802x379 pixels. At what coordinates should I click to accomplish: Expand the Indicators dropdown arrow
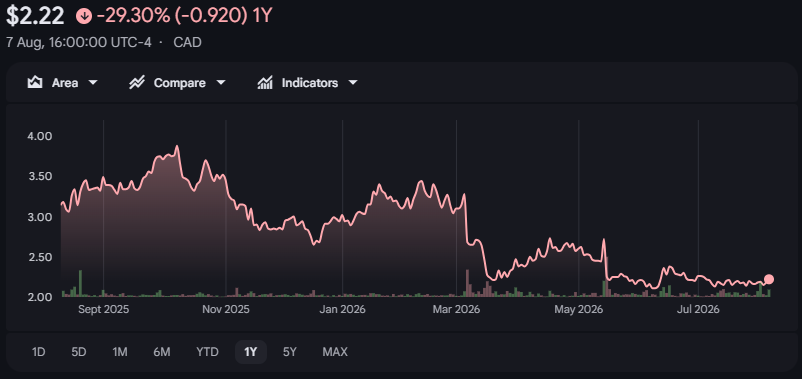pyautogui.click(x=352, y=82)
